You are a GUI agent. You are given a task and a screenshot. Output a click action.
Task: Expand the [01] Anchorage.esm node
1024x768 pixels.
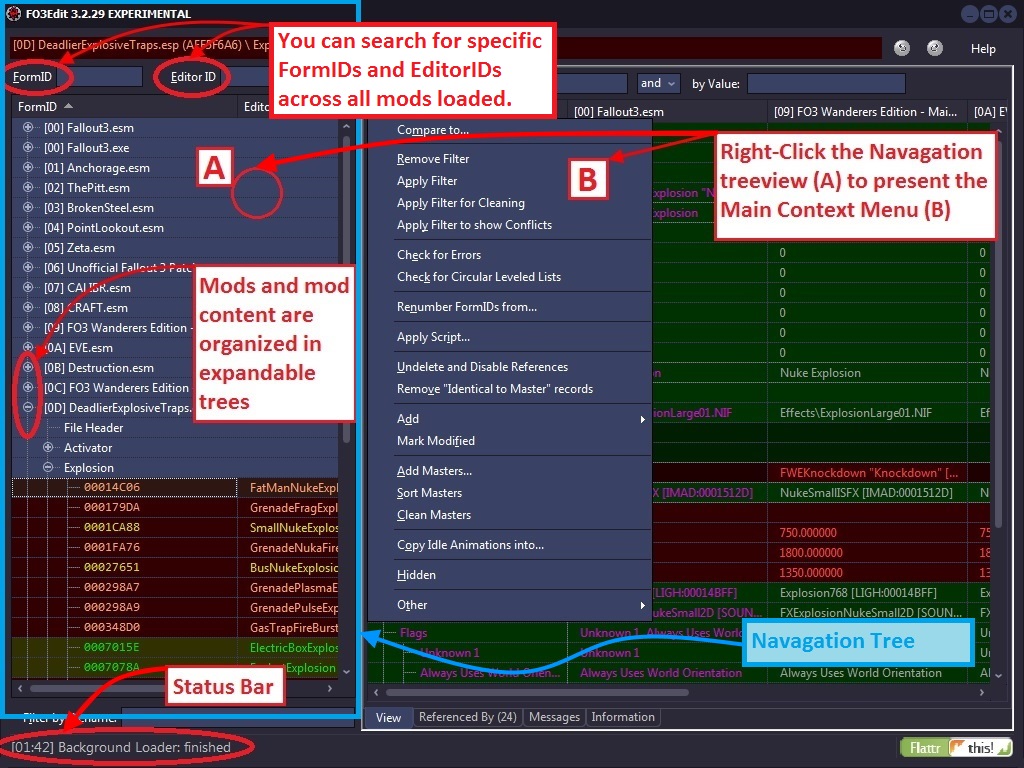(28, 167)
